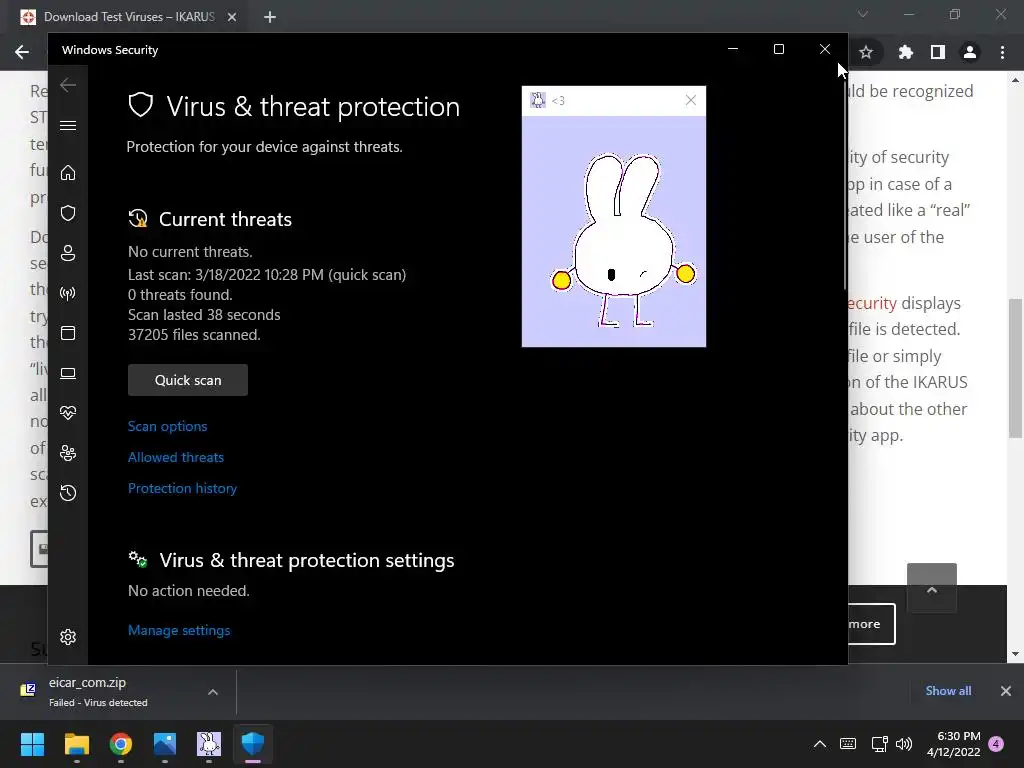Open Manage settings link
The image size is (1024, 768).
point(179,630)
